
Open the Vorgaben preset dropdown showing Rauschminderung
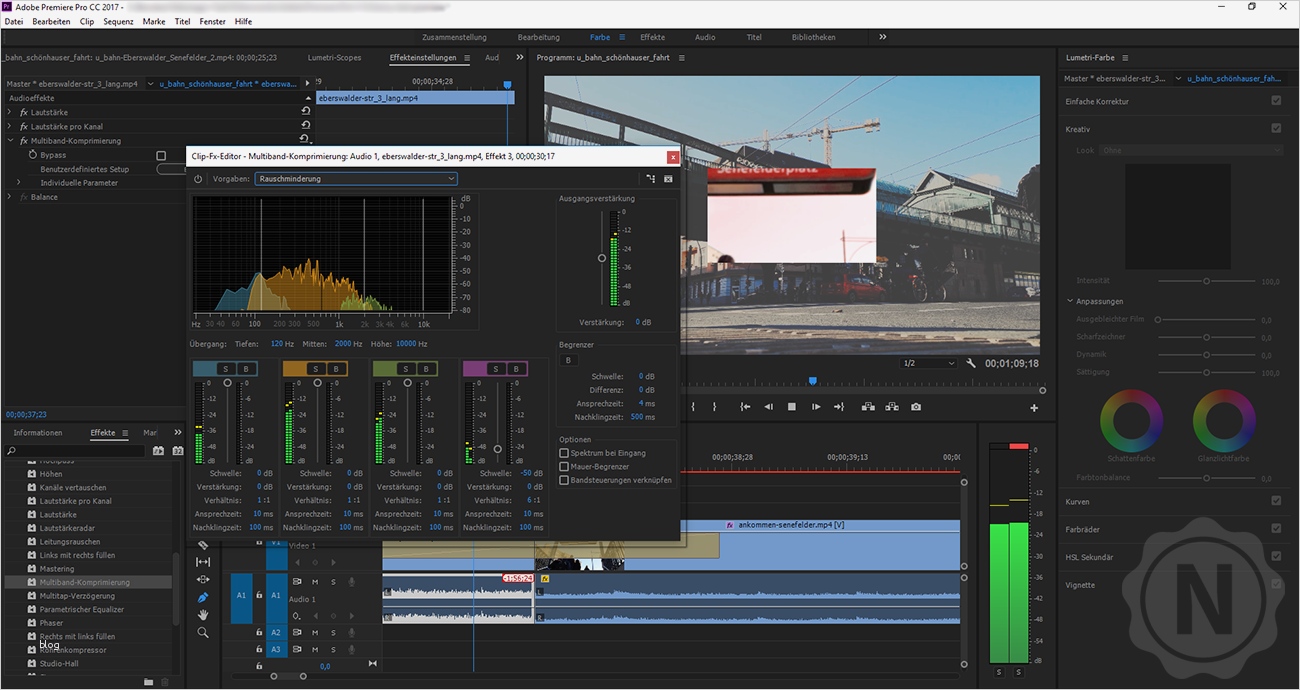coord(355,178)
